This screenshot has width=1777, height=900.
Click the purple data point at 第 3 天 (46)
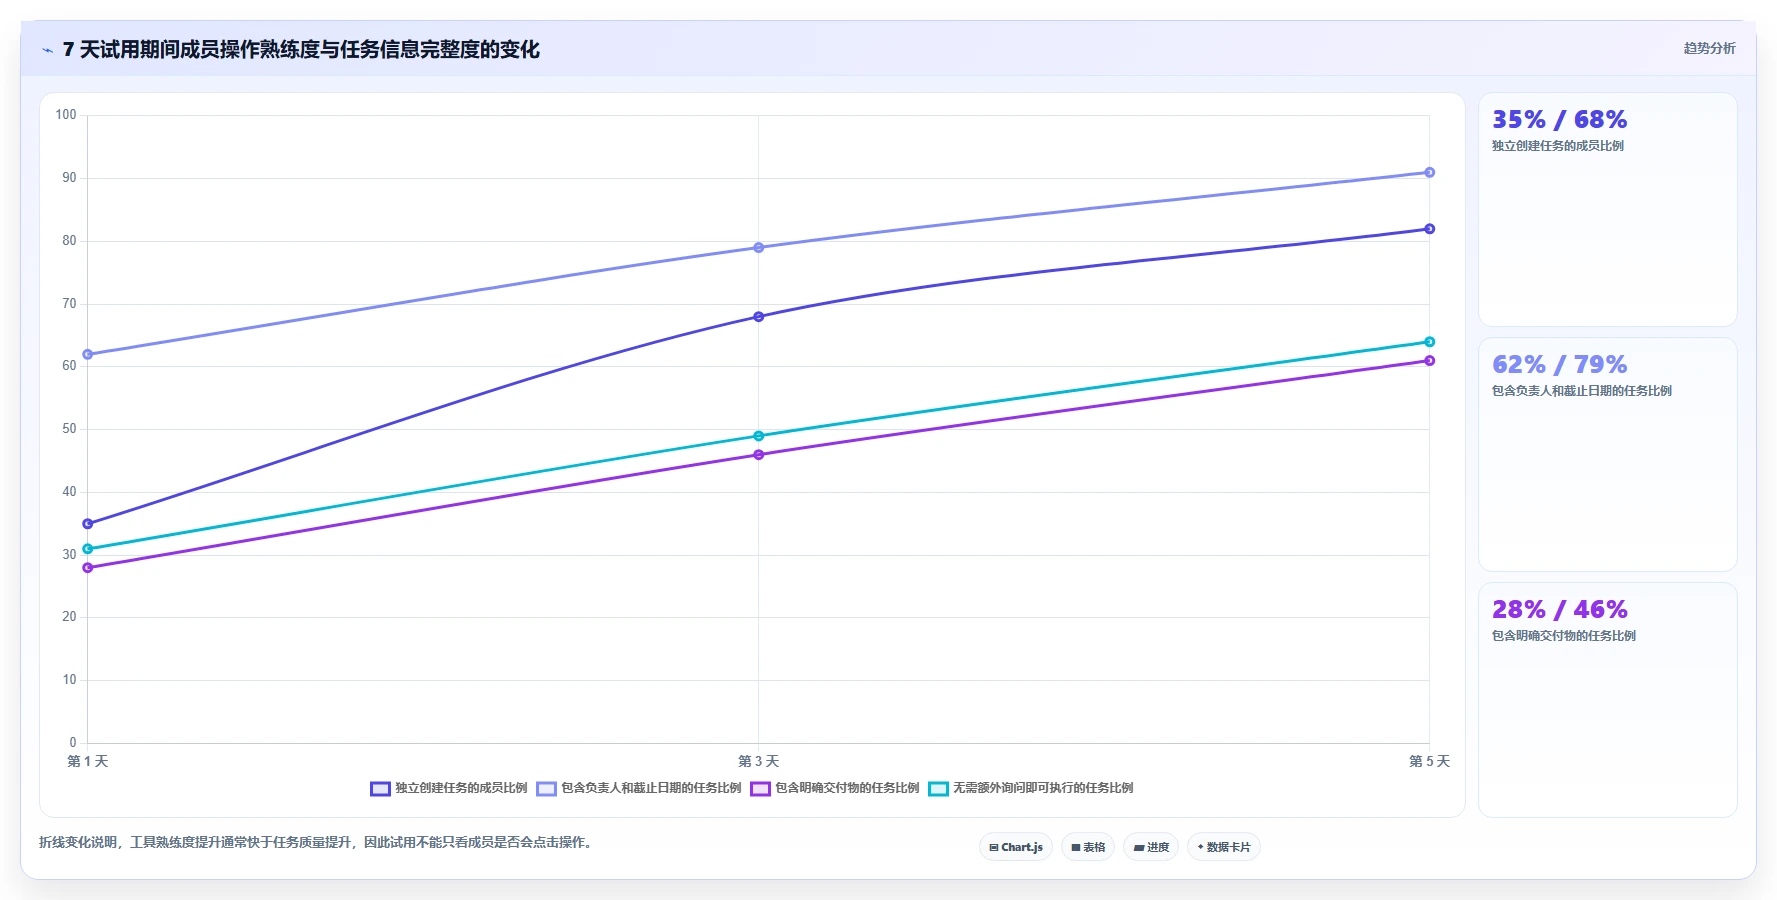point(758,455)
